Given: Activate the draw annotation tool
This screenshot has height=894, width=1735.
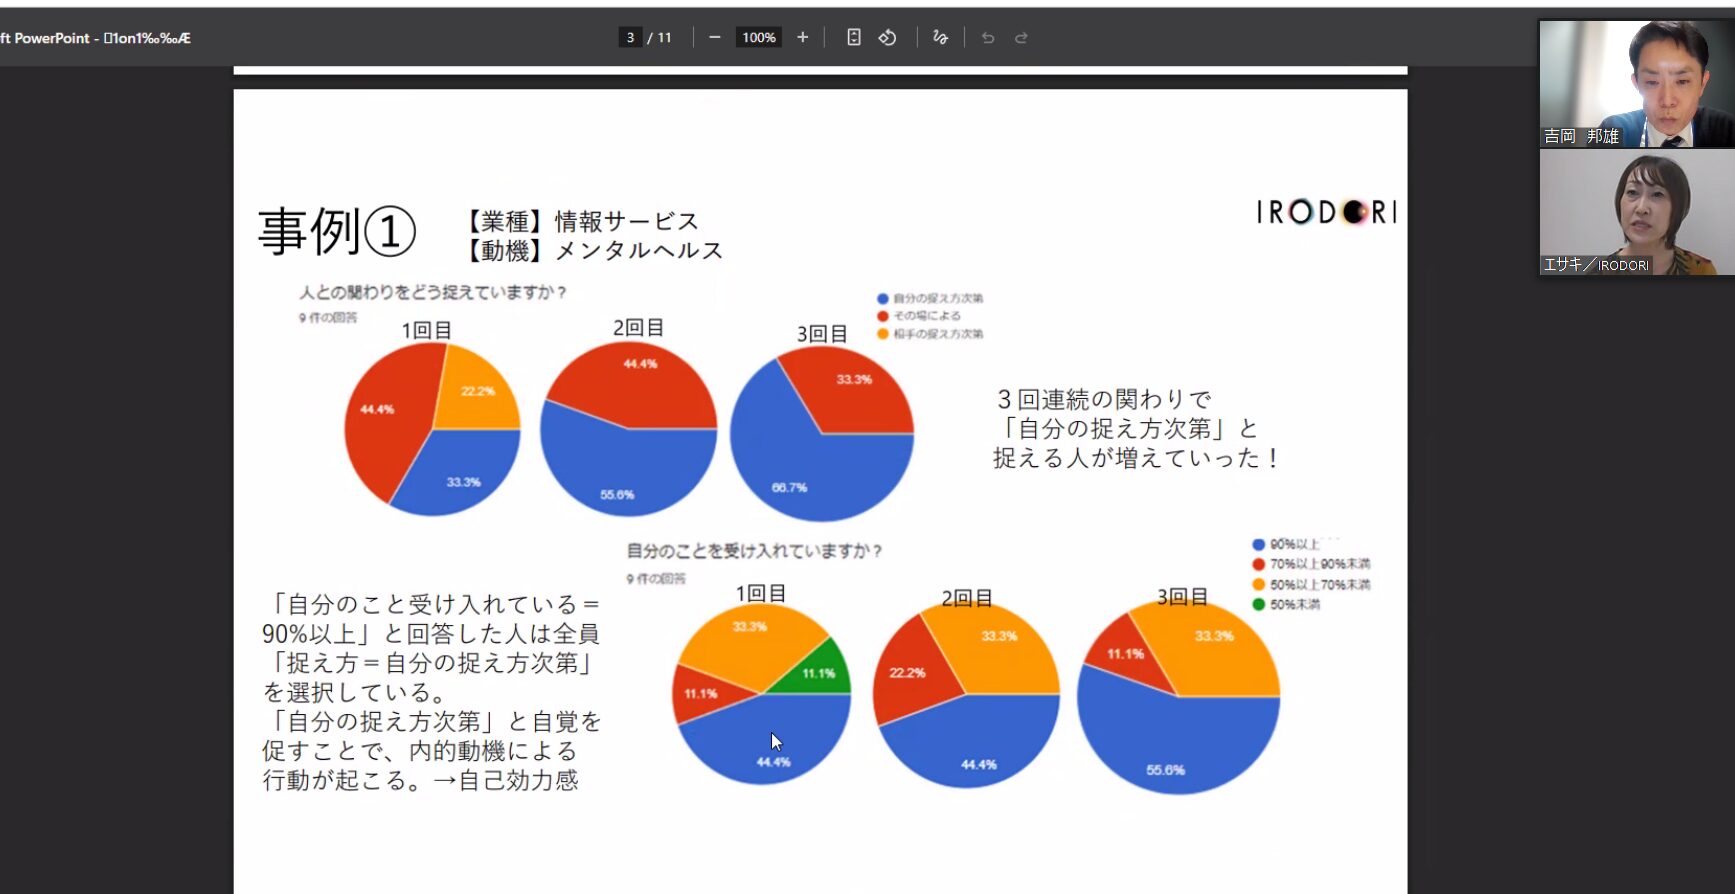Looking at the screenshot, I should [x=940, y=38].
